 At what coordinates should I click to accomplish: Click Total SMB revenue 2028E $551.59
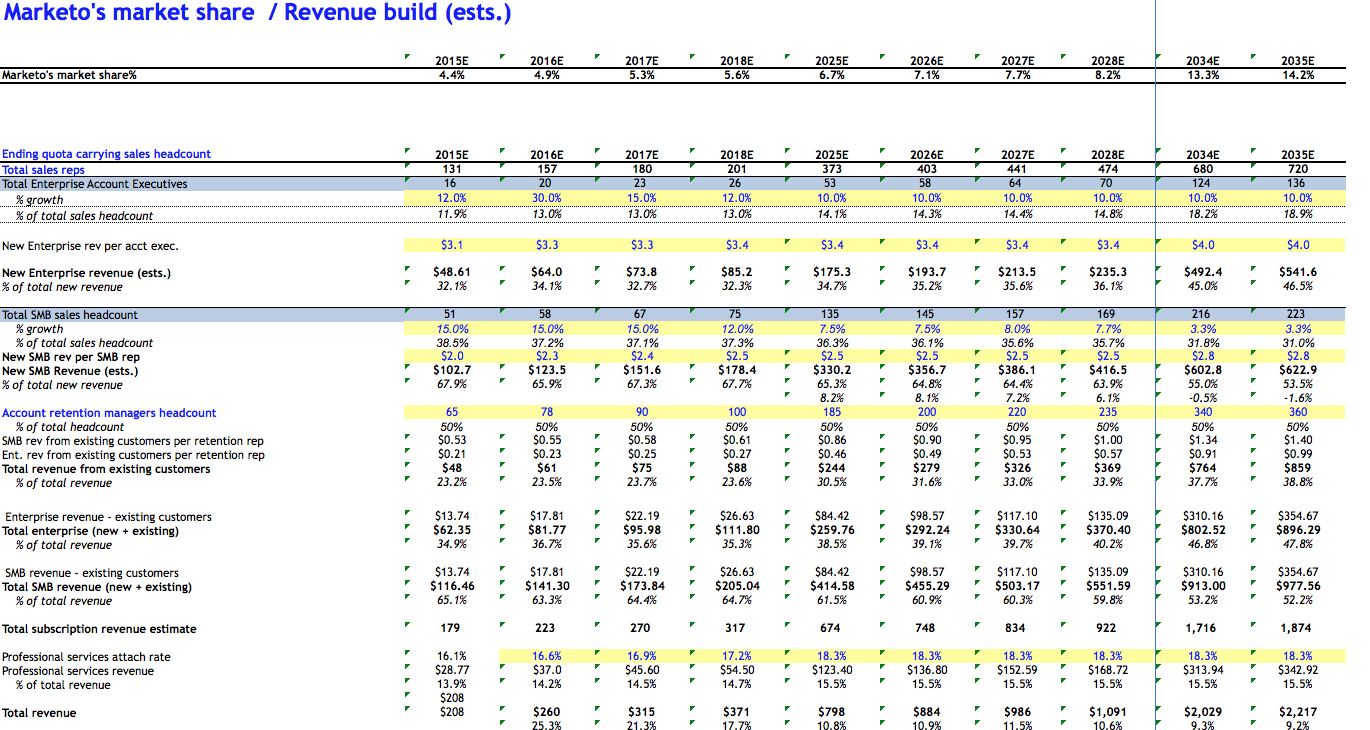coord(1108,586)
